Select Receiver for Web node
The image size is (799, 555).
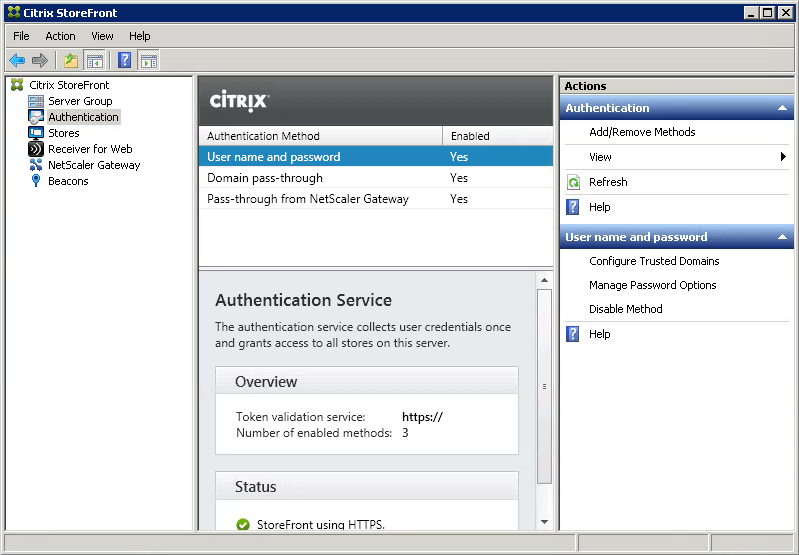click(90, 149)
